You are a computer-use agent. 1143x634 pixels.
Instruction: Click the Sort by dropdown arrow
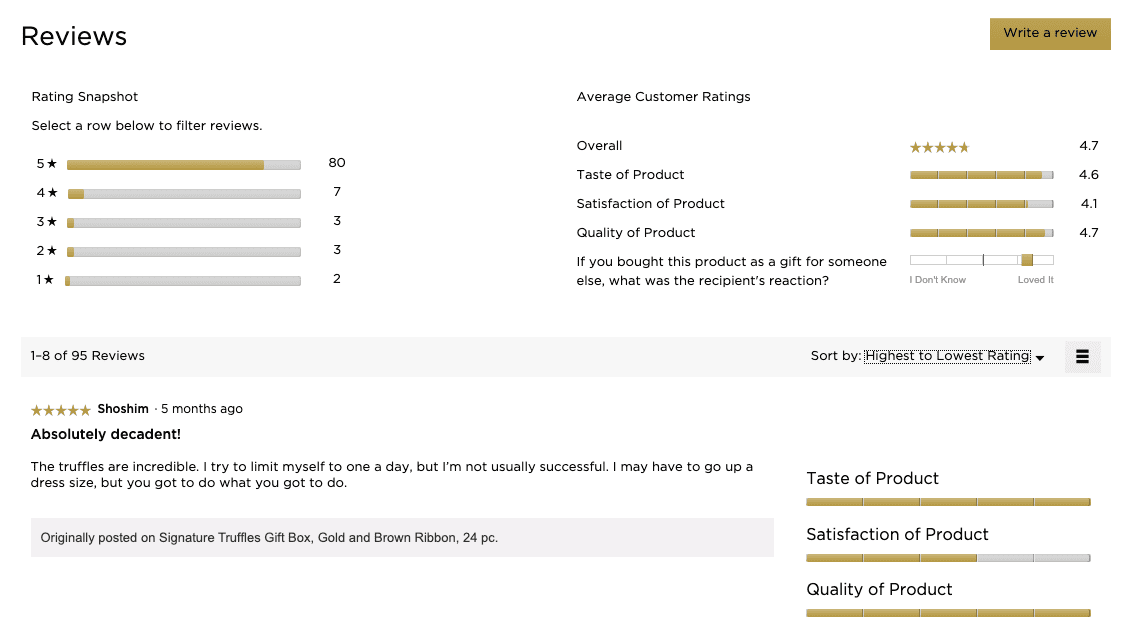coord(1040,358)
